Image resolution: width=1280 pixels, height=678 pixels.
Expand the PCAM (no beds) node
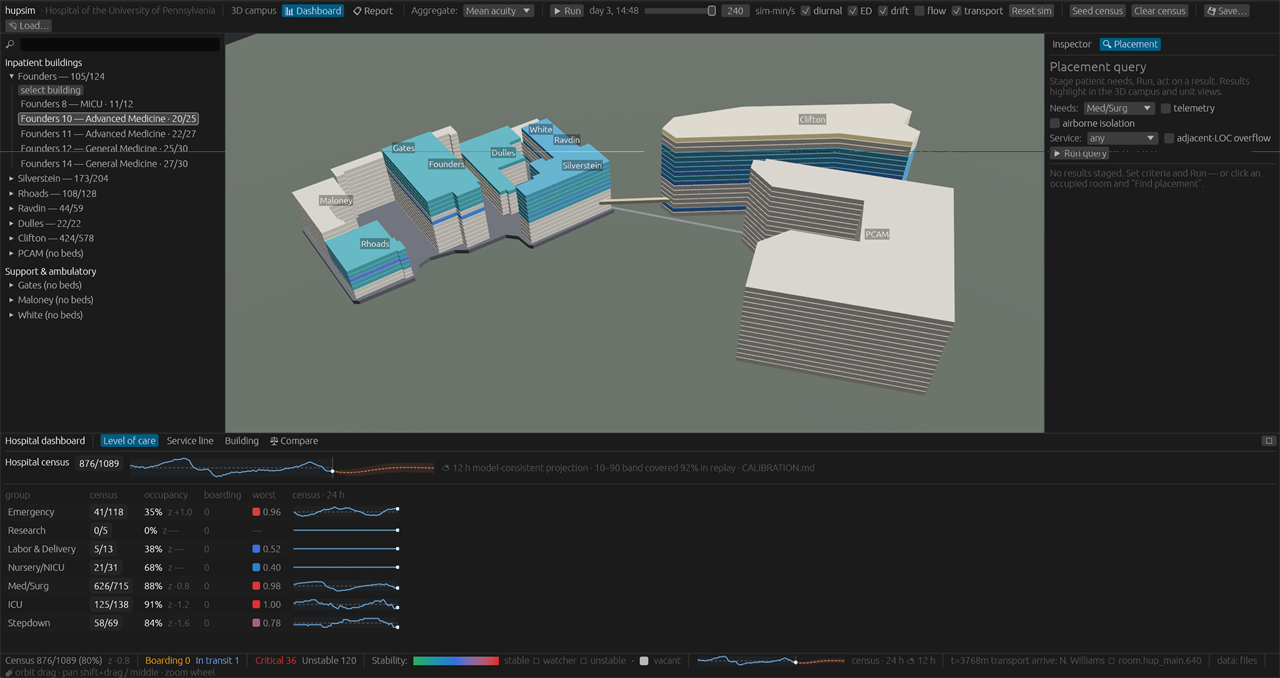(12, 254)
